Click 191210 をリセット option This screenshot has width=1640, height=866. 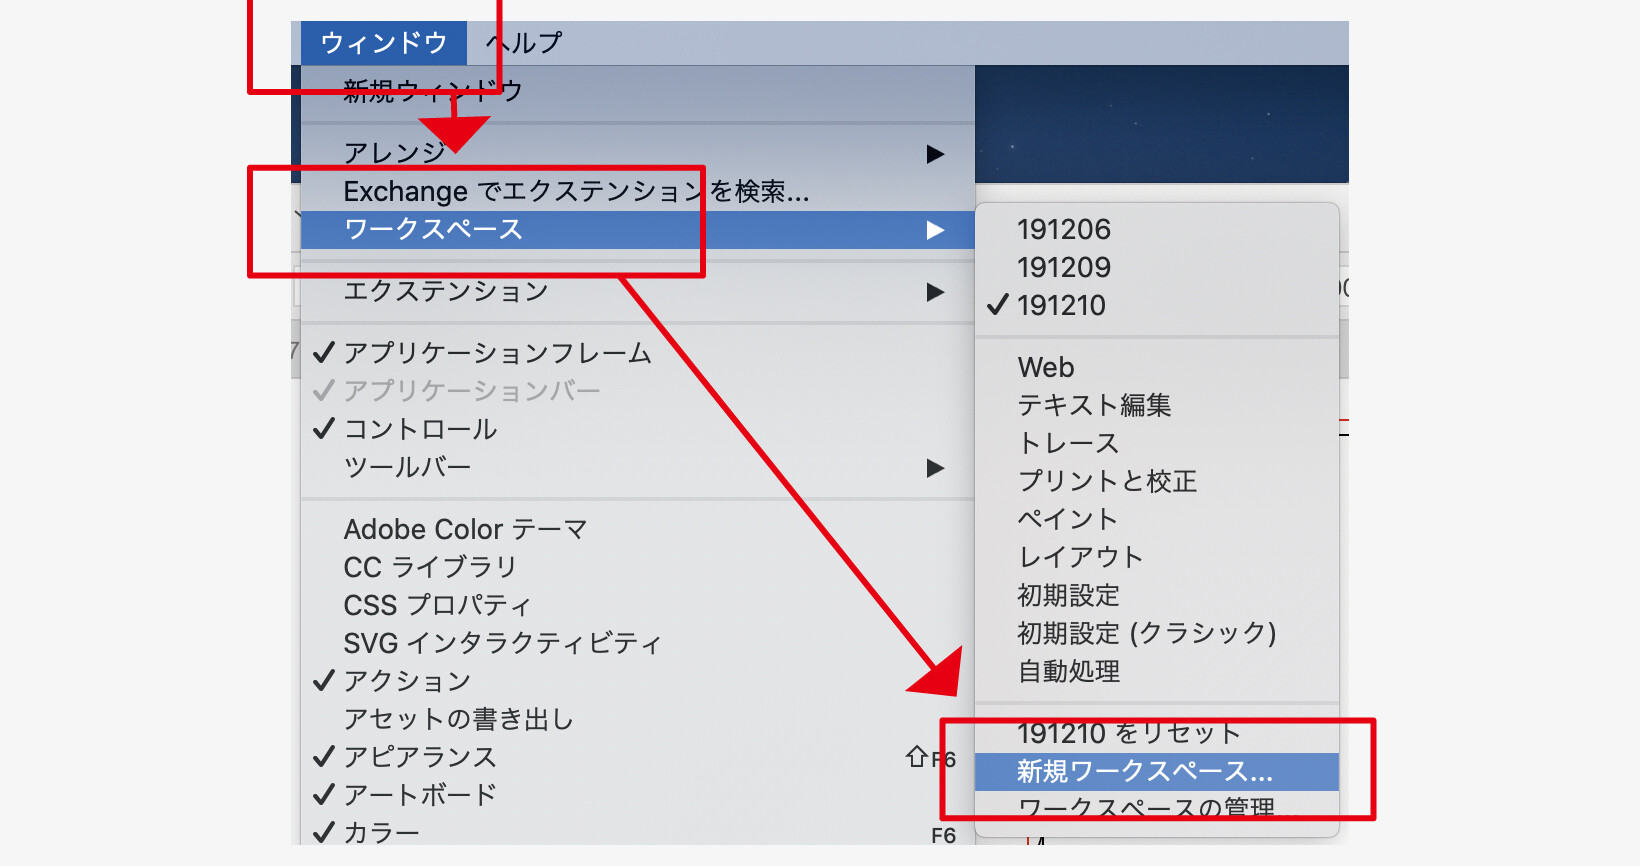(1128, 734)
